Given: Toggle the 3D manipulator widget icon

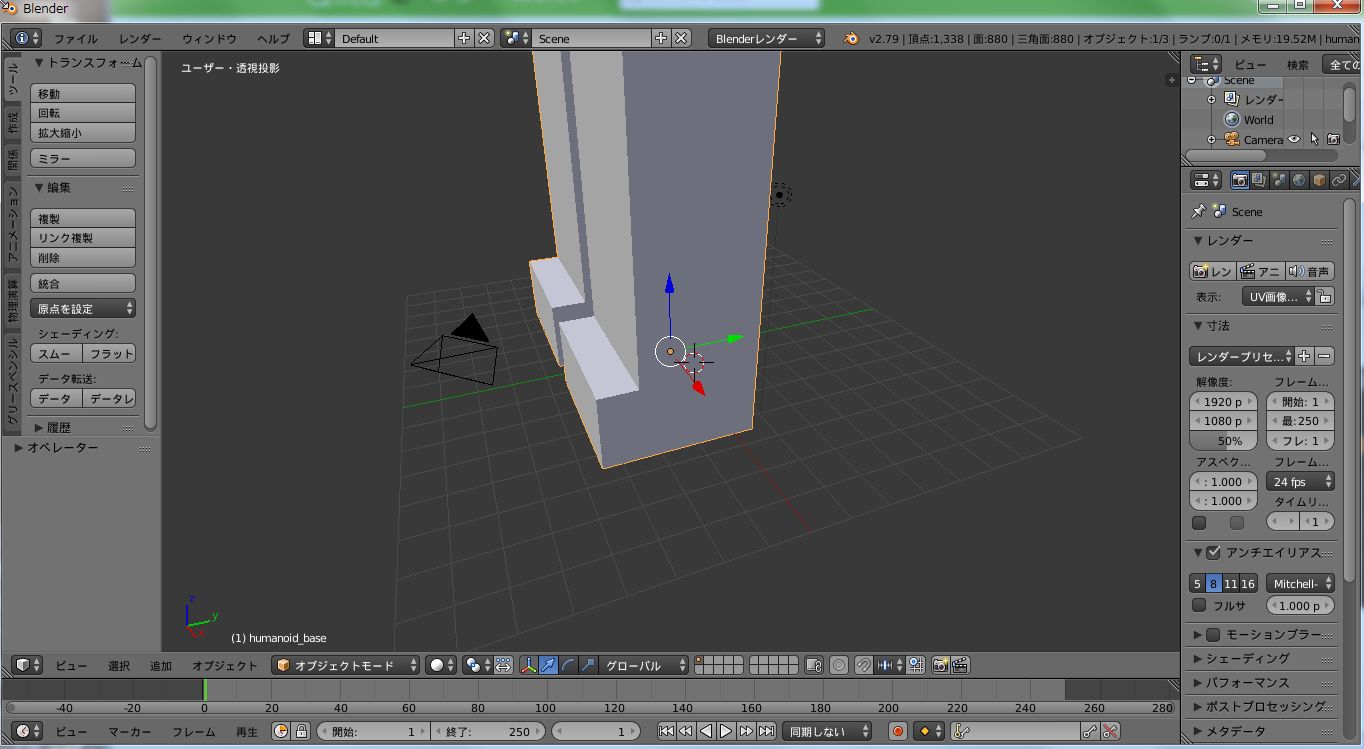Looking at the screenshot, I should (528, 665).
